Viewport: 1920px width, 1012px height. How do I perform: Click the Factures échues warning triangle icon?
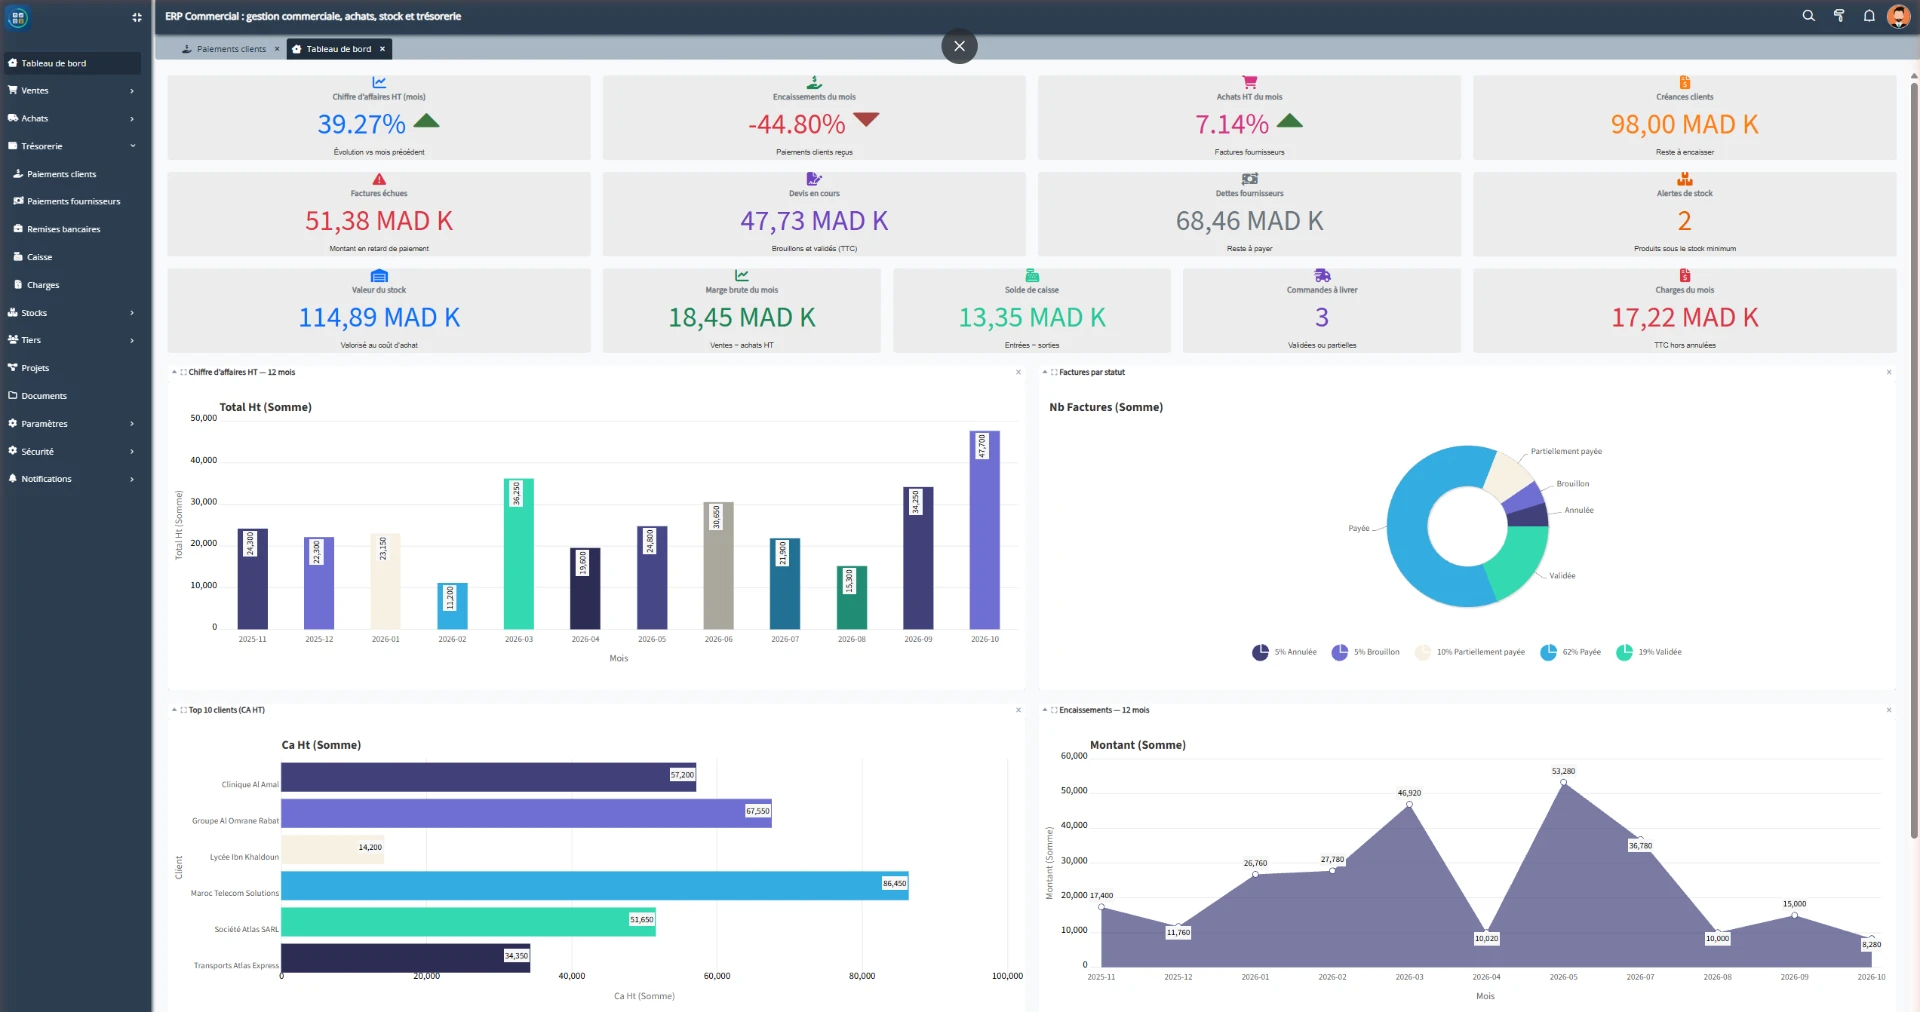tap(379, 180)
